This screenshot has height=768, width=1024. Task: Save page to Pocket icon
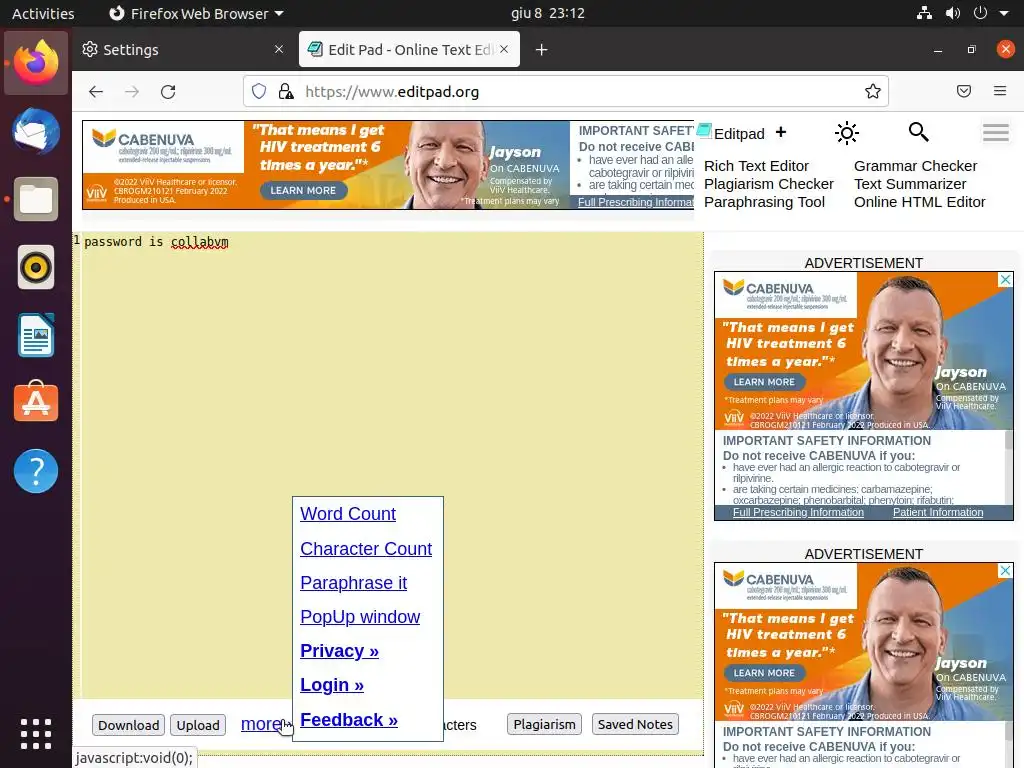964,91
